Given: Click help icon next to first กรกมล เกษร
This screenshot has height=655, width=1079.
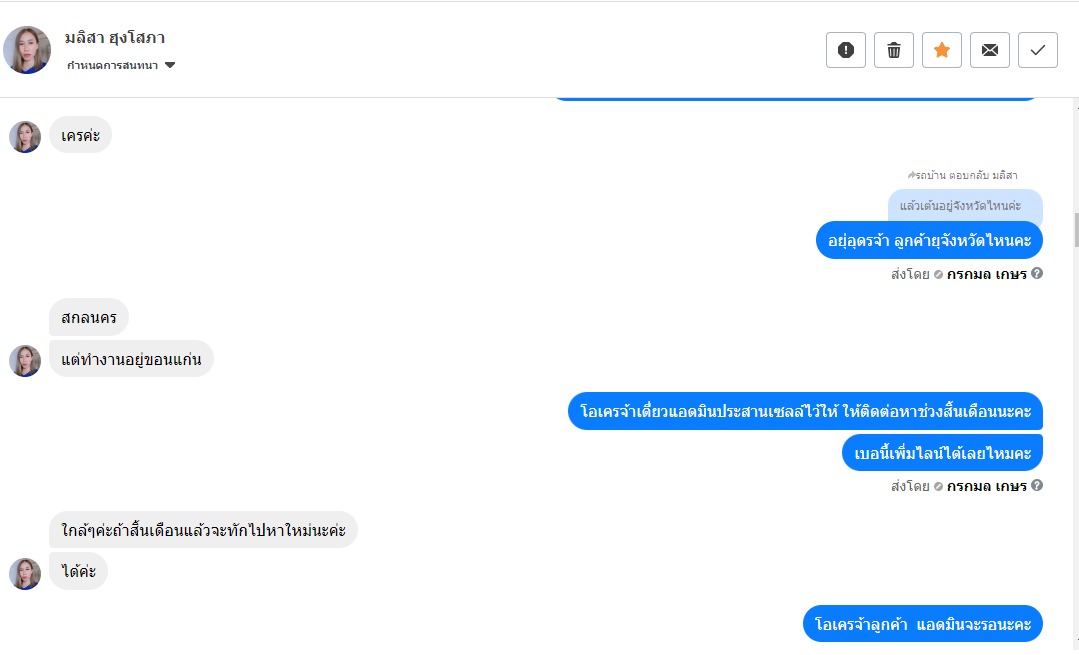Looking at the screenshot, I should (1037, 273).
